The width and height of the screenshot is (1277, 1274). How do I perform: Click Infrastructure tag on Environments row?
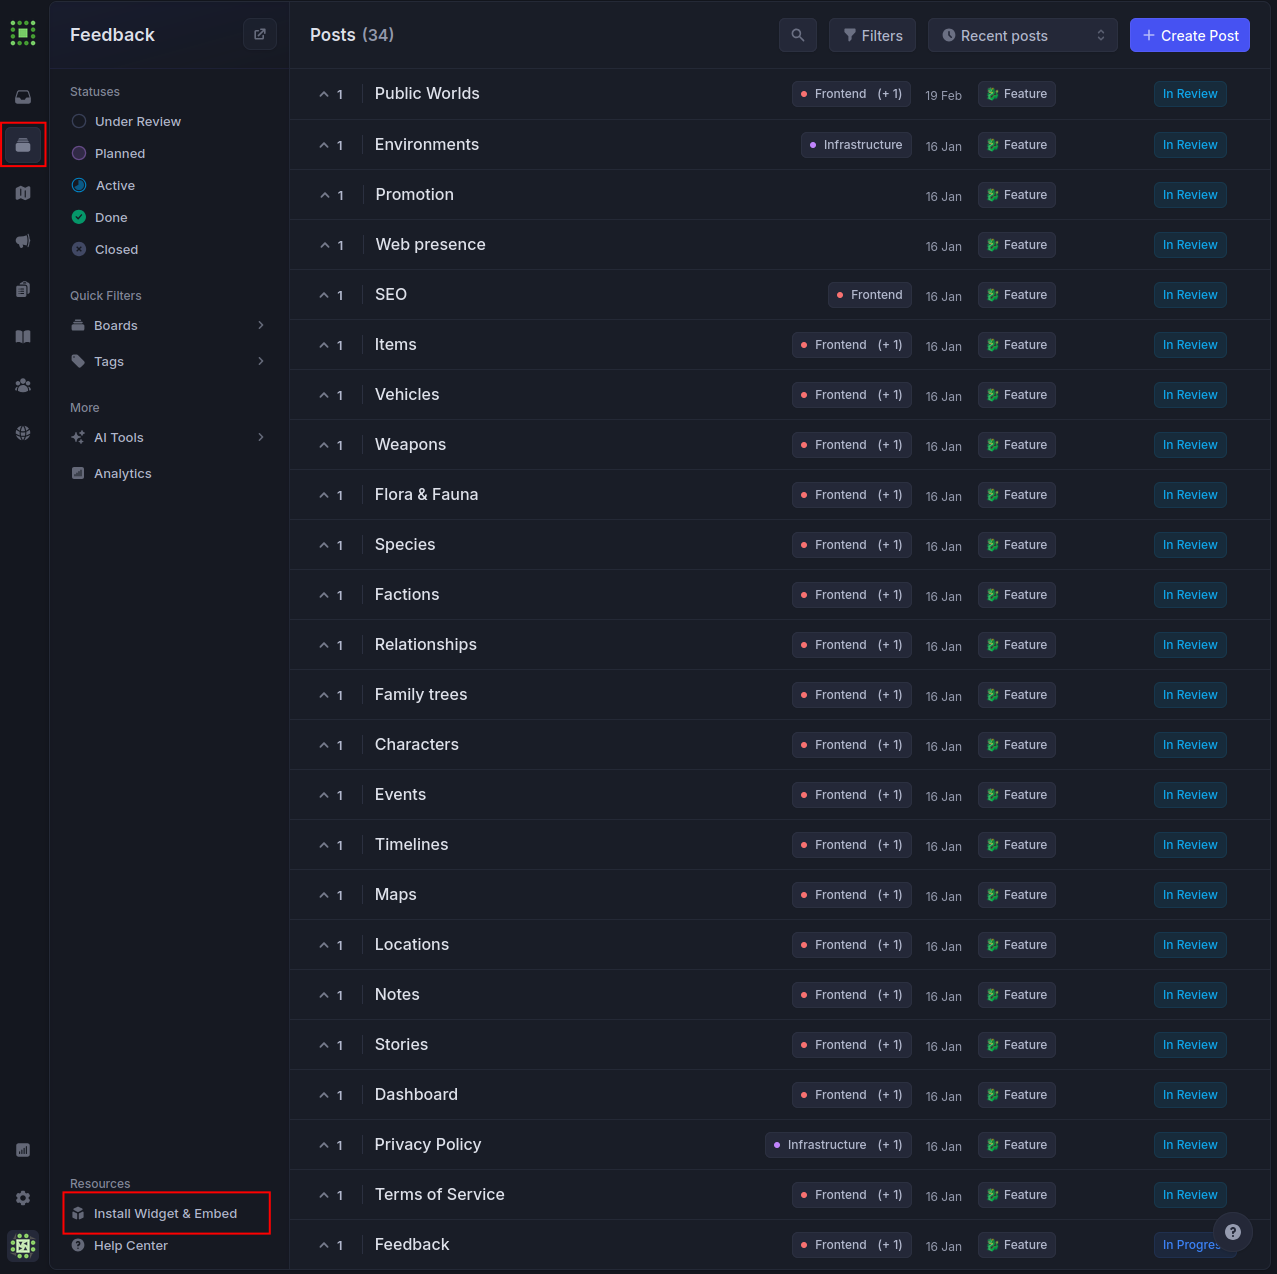[856, 145]
